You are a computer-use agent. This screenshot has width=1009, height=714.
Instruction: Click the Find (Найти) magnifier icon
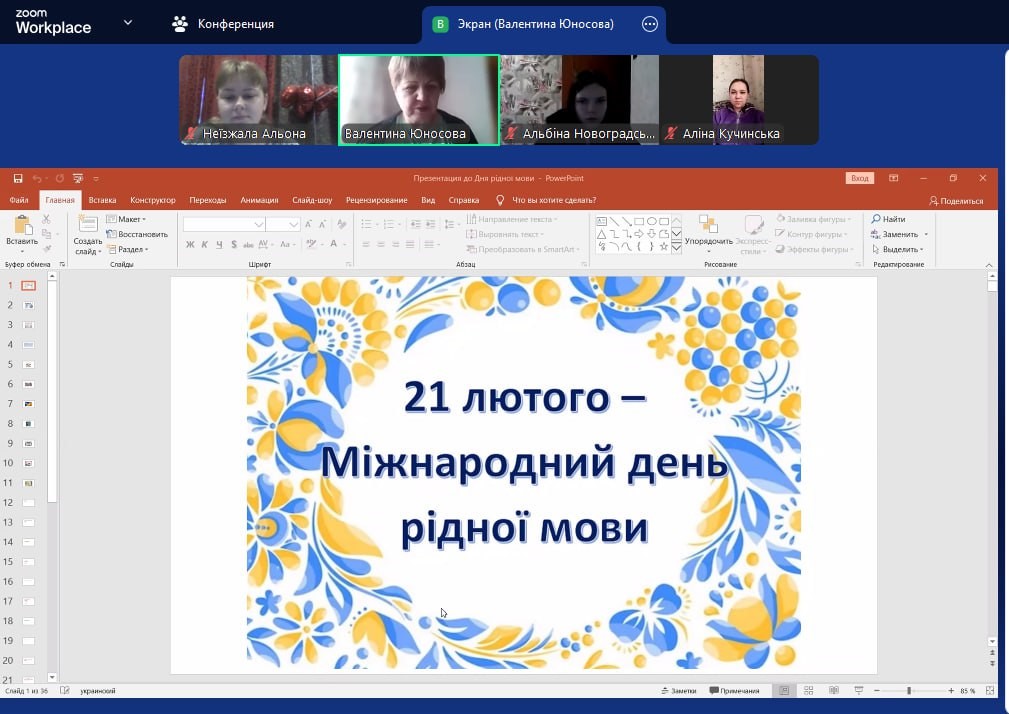(877, 219)
